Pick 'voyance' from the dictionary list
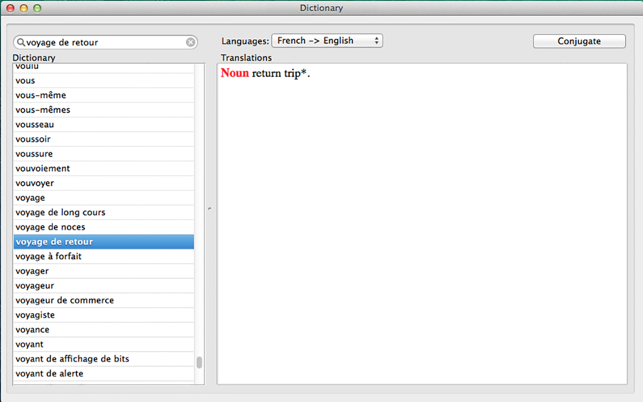The image size is (643, 402). [104, 329]
